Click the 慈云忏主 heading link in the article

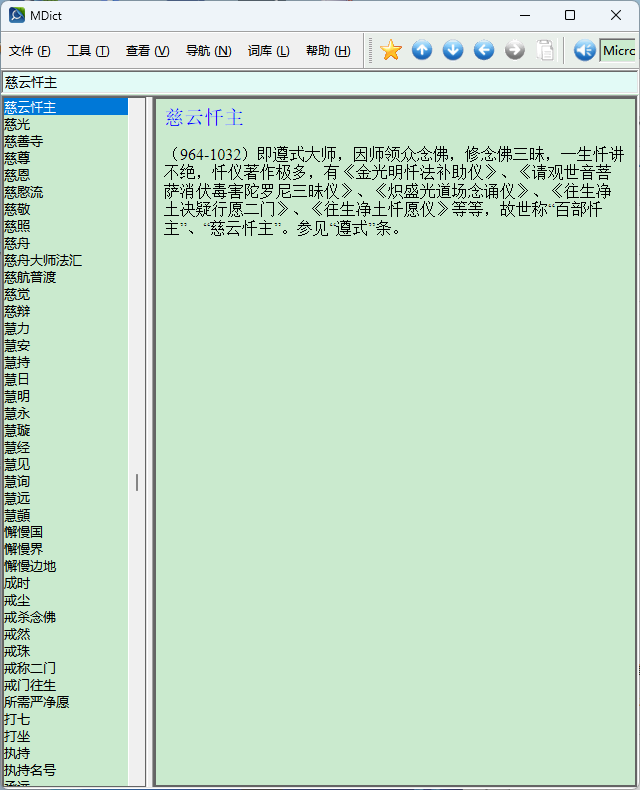pyautogui.click(x=204, y=118)
